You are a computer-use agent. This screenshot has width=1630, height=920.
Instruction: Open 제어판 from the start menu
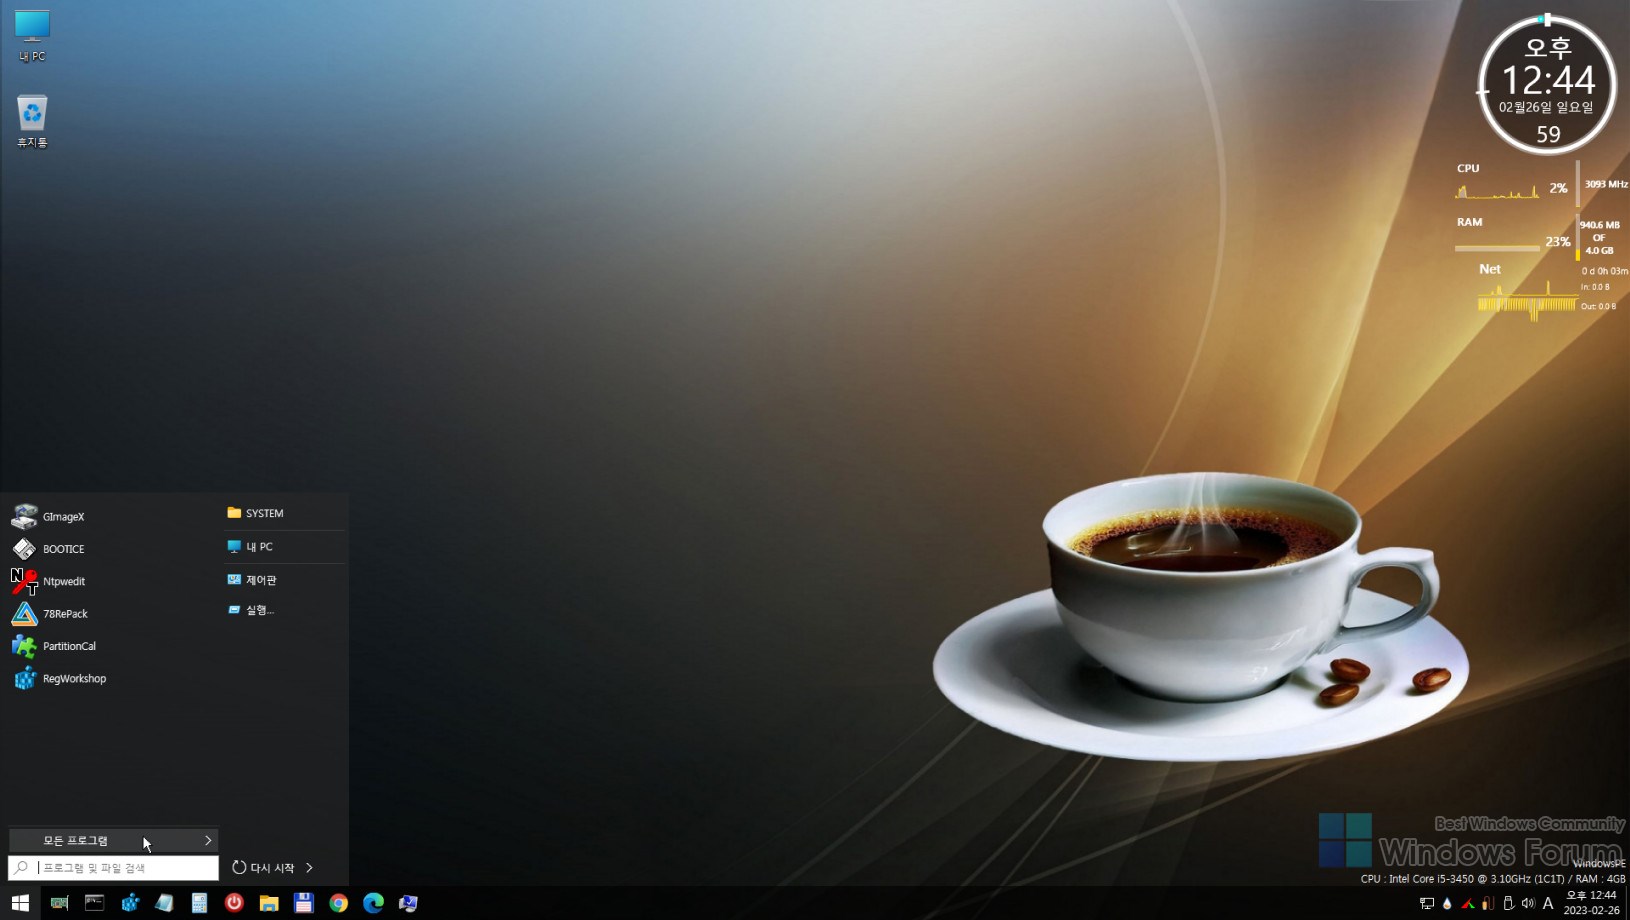coord(284,580)
